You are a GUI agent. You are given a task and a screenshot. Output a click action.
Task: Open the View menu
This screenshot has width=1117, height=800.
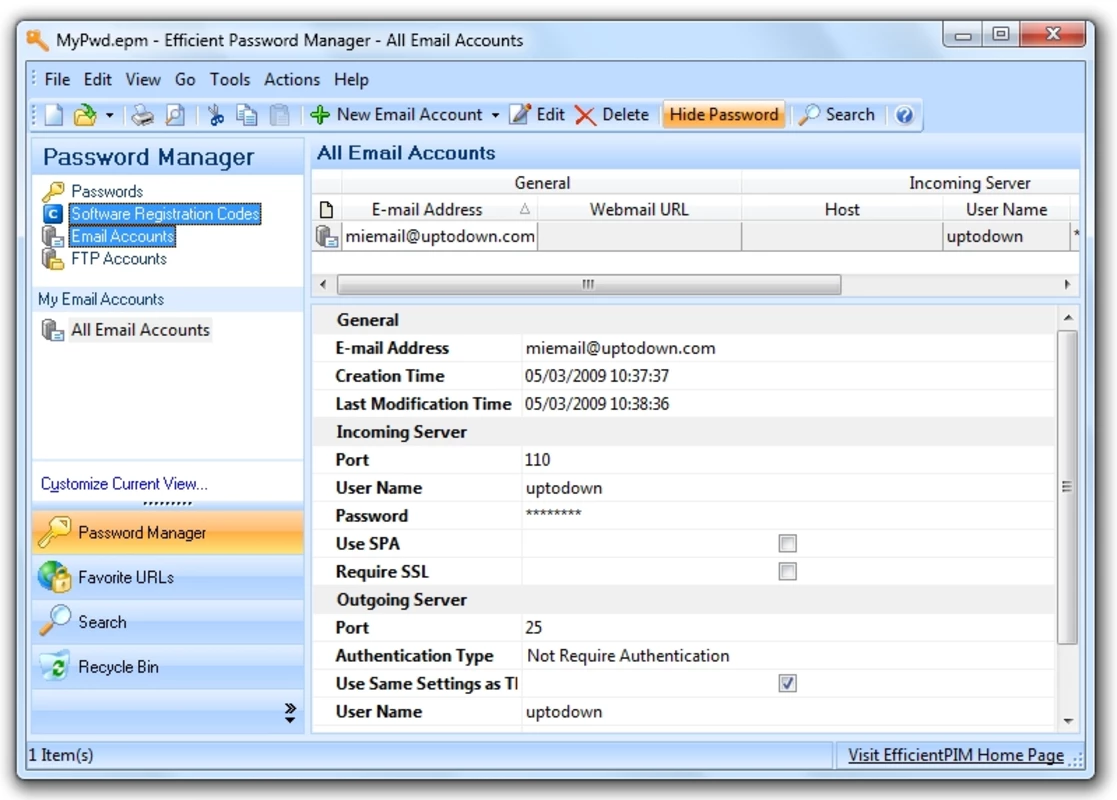click(x=143, y=79)
